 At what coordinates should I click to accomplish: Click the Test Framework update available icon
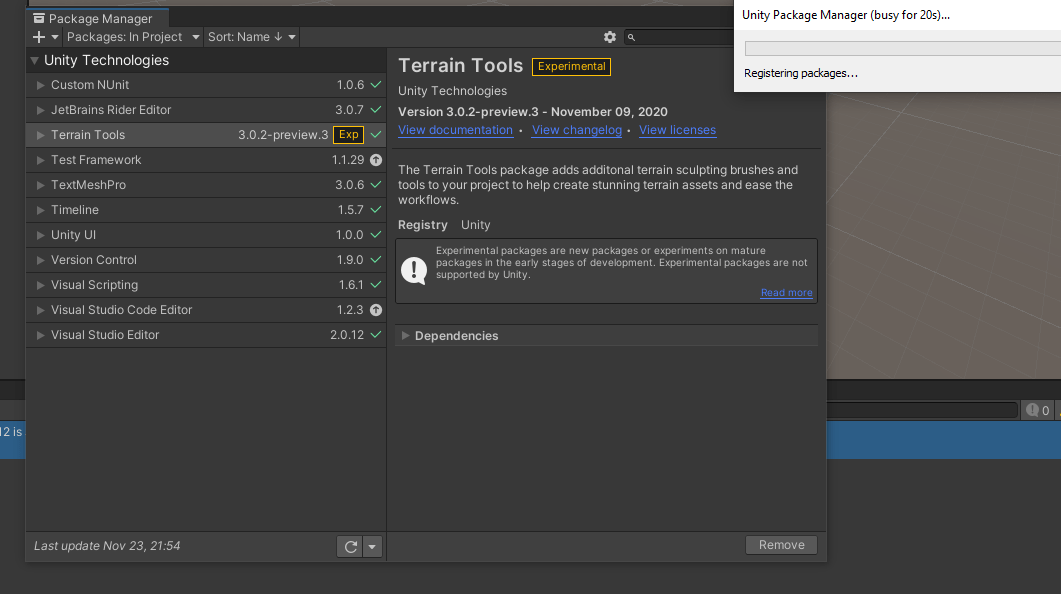(x=376, y=160)
